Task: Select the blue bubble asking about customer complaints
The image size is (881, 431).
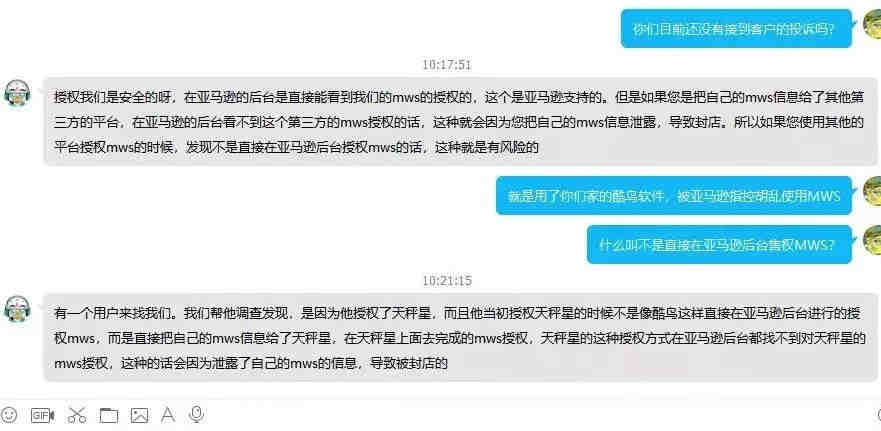Action: 736,29
